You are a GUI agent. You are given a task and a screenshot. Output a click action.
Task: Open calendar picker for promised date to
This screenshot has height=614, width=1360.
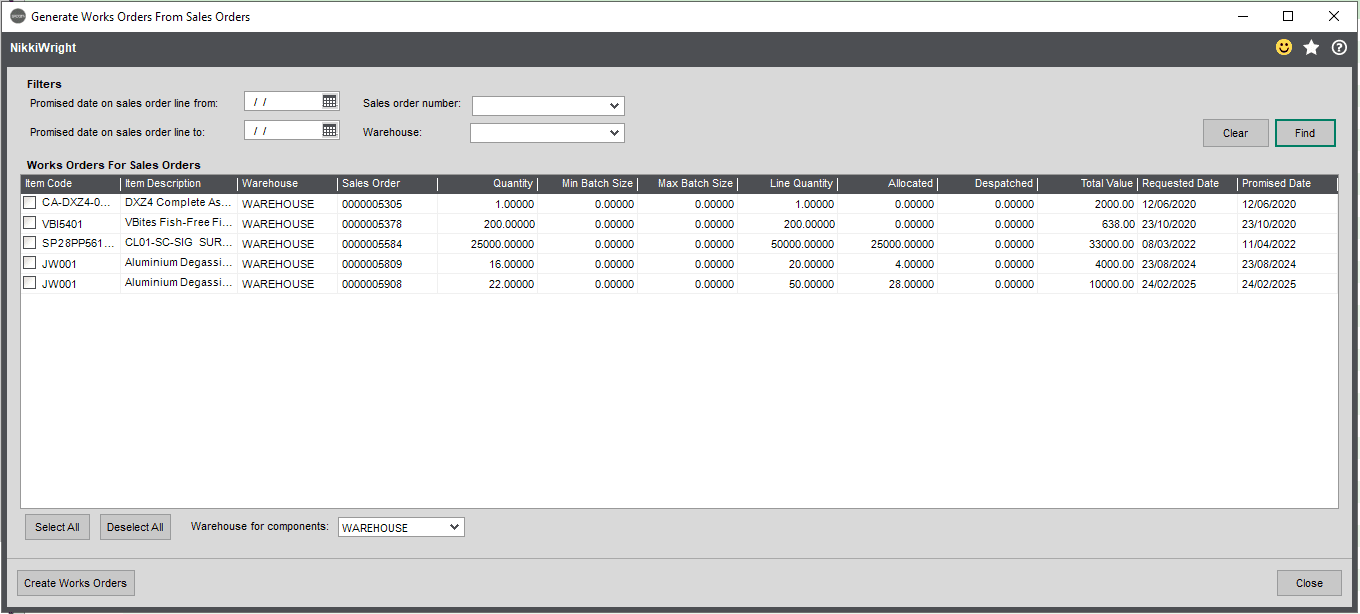click(x=330, y=129)
